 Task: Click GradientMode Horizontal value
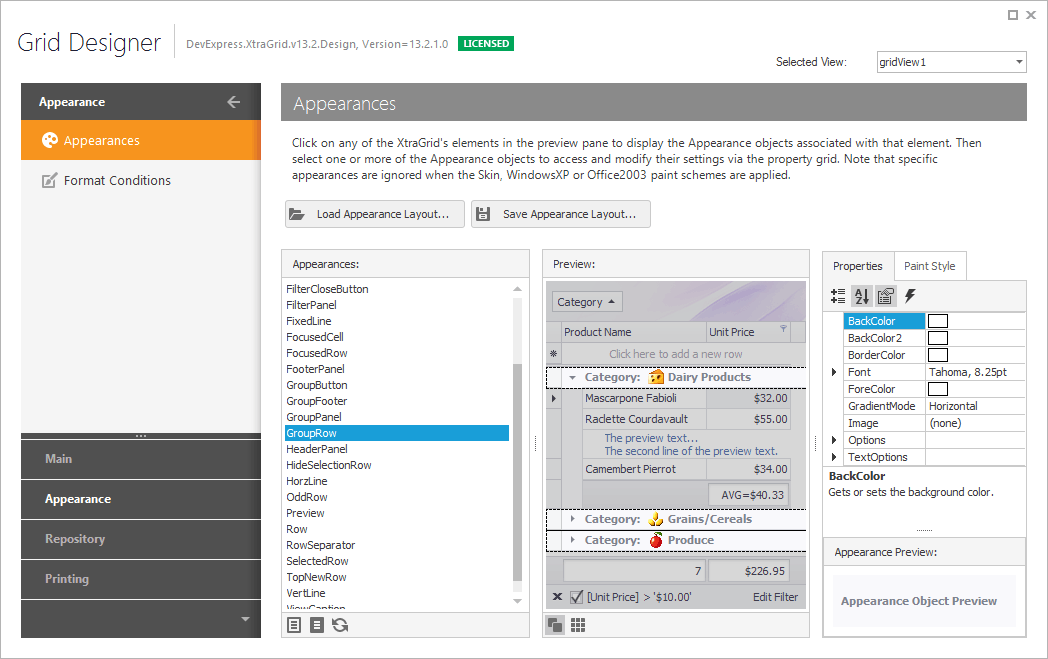976,406
